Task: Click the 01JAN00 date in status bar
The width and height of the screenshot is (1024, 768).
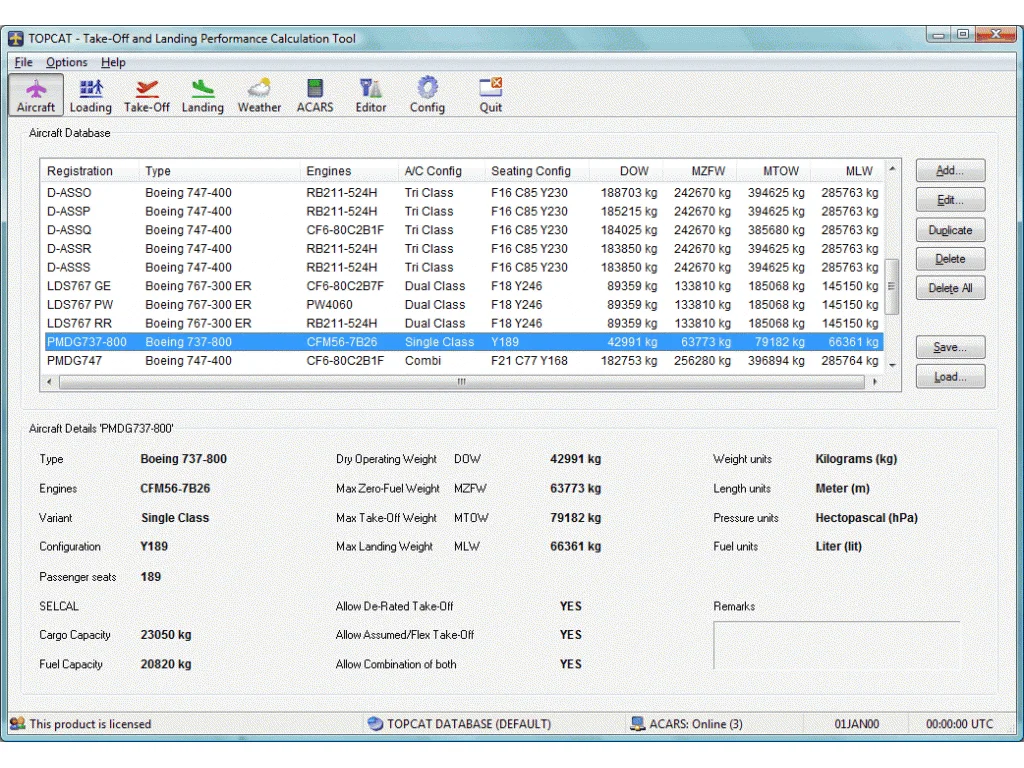Action: [857, 724]
